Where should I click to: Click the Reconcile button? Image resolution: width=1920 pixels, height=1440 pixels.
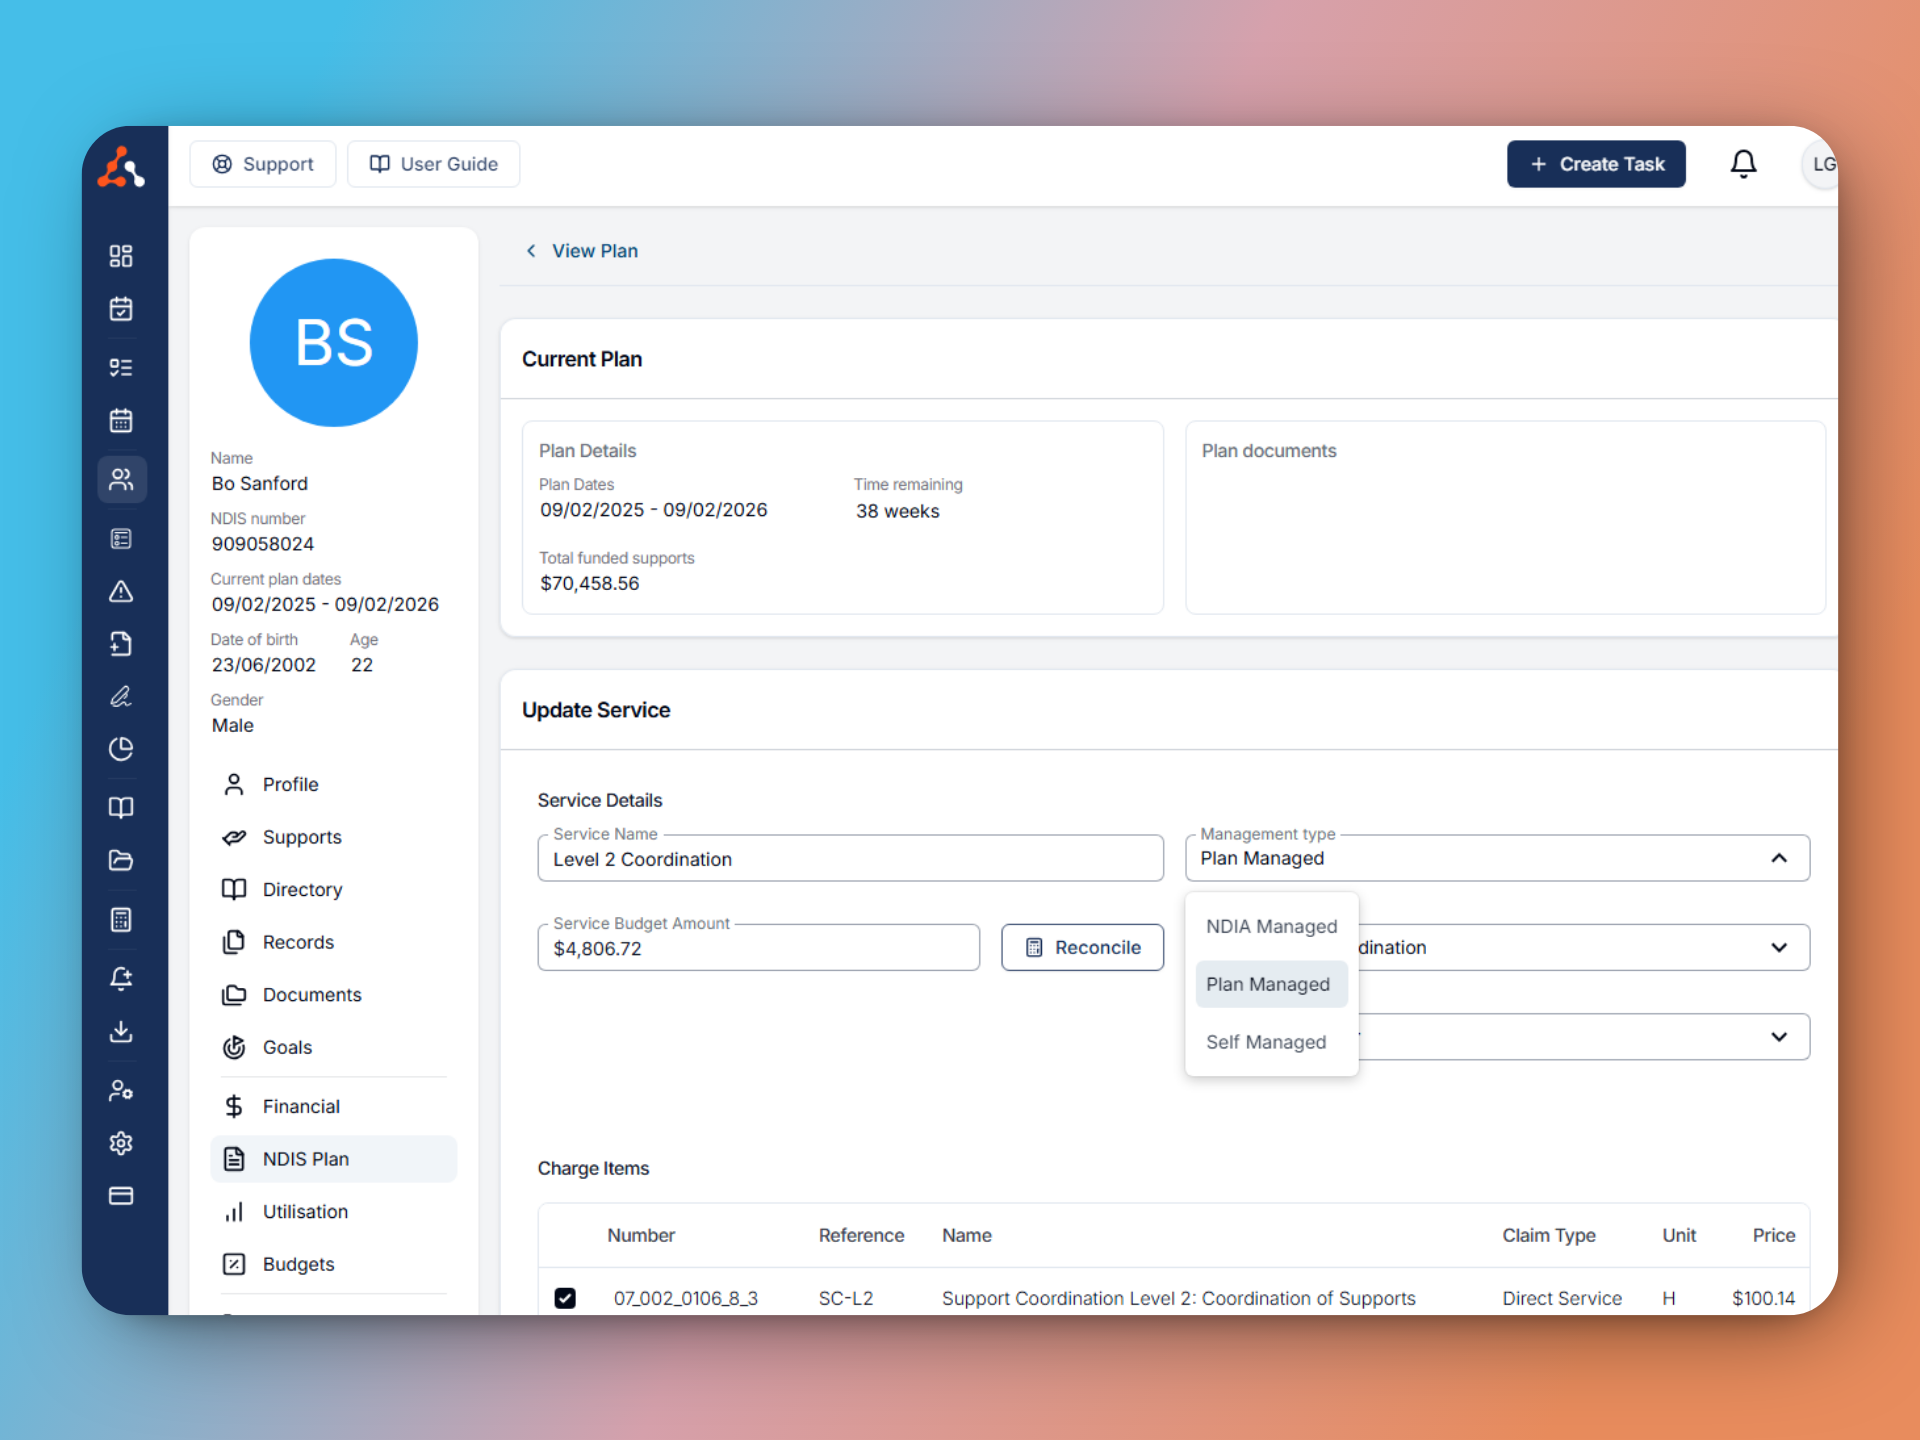point(1083,947)
